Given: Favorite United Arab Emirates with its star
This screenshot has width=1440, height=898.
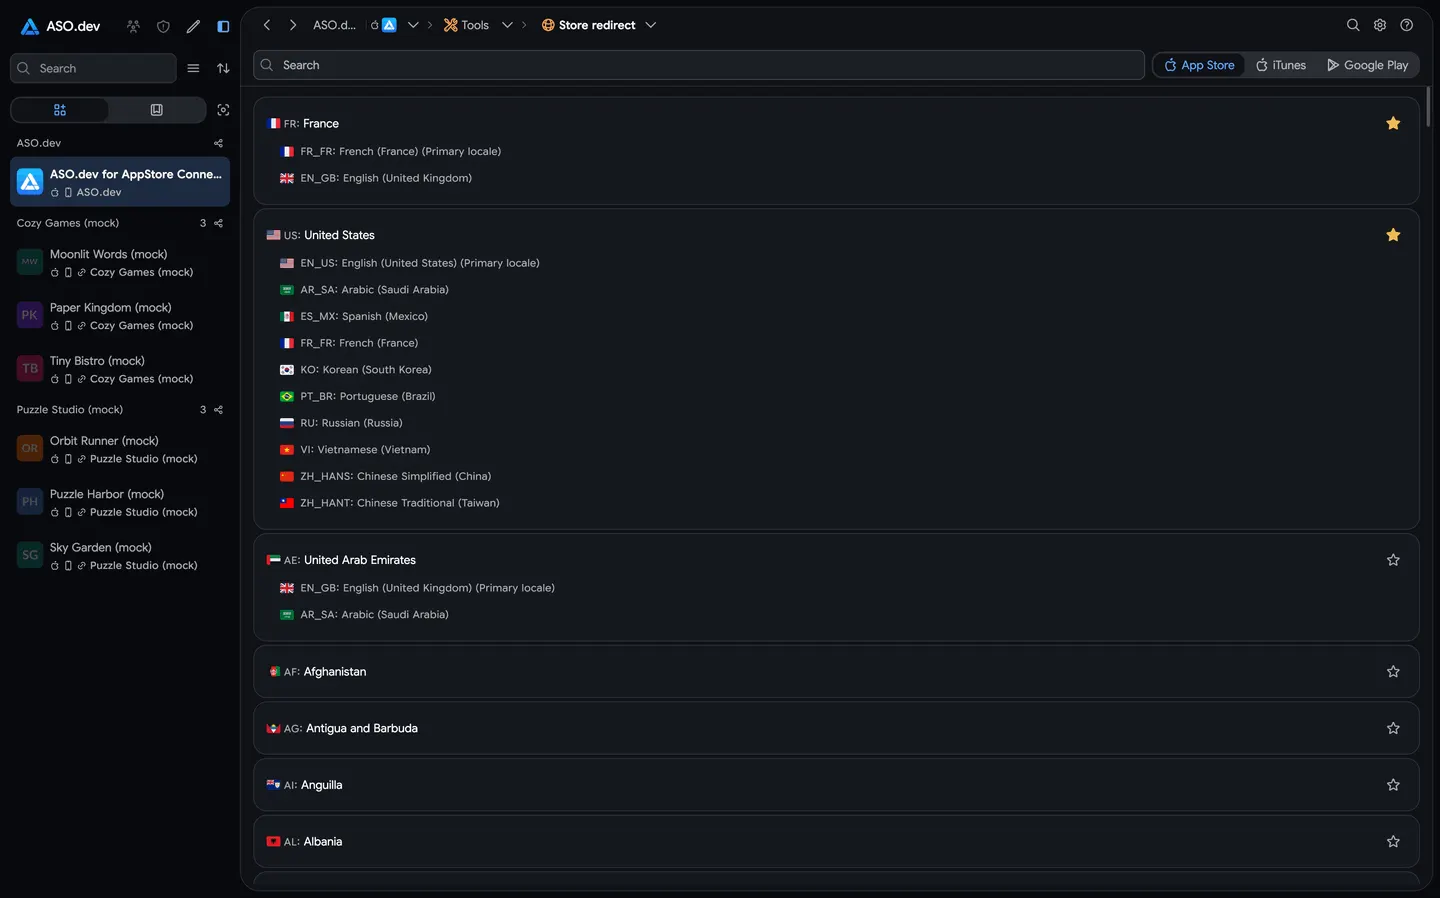Looking at the screenshot, I should pos(1393,560).
